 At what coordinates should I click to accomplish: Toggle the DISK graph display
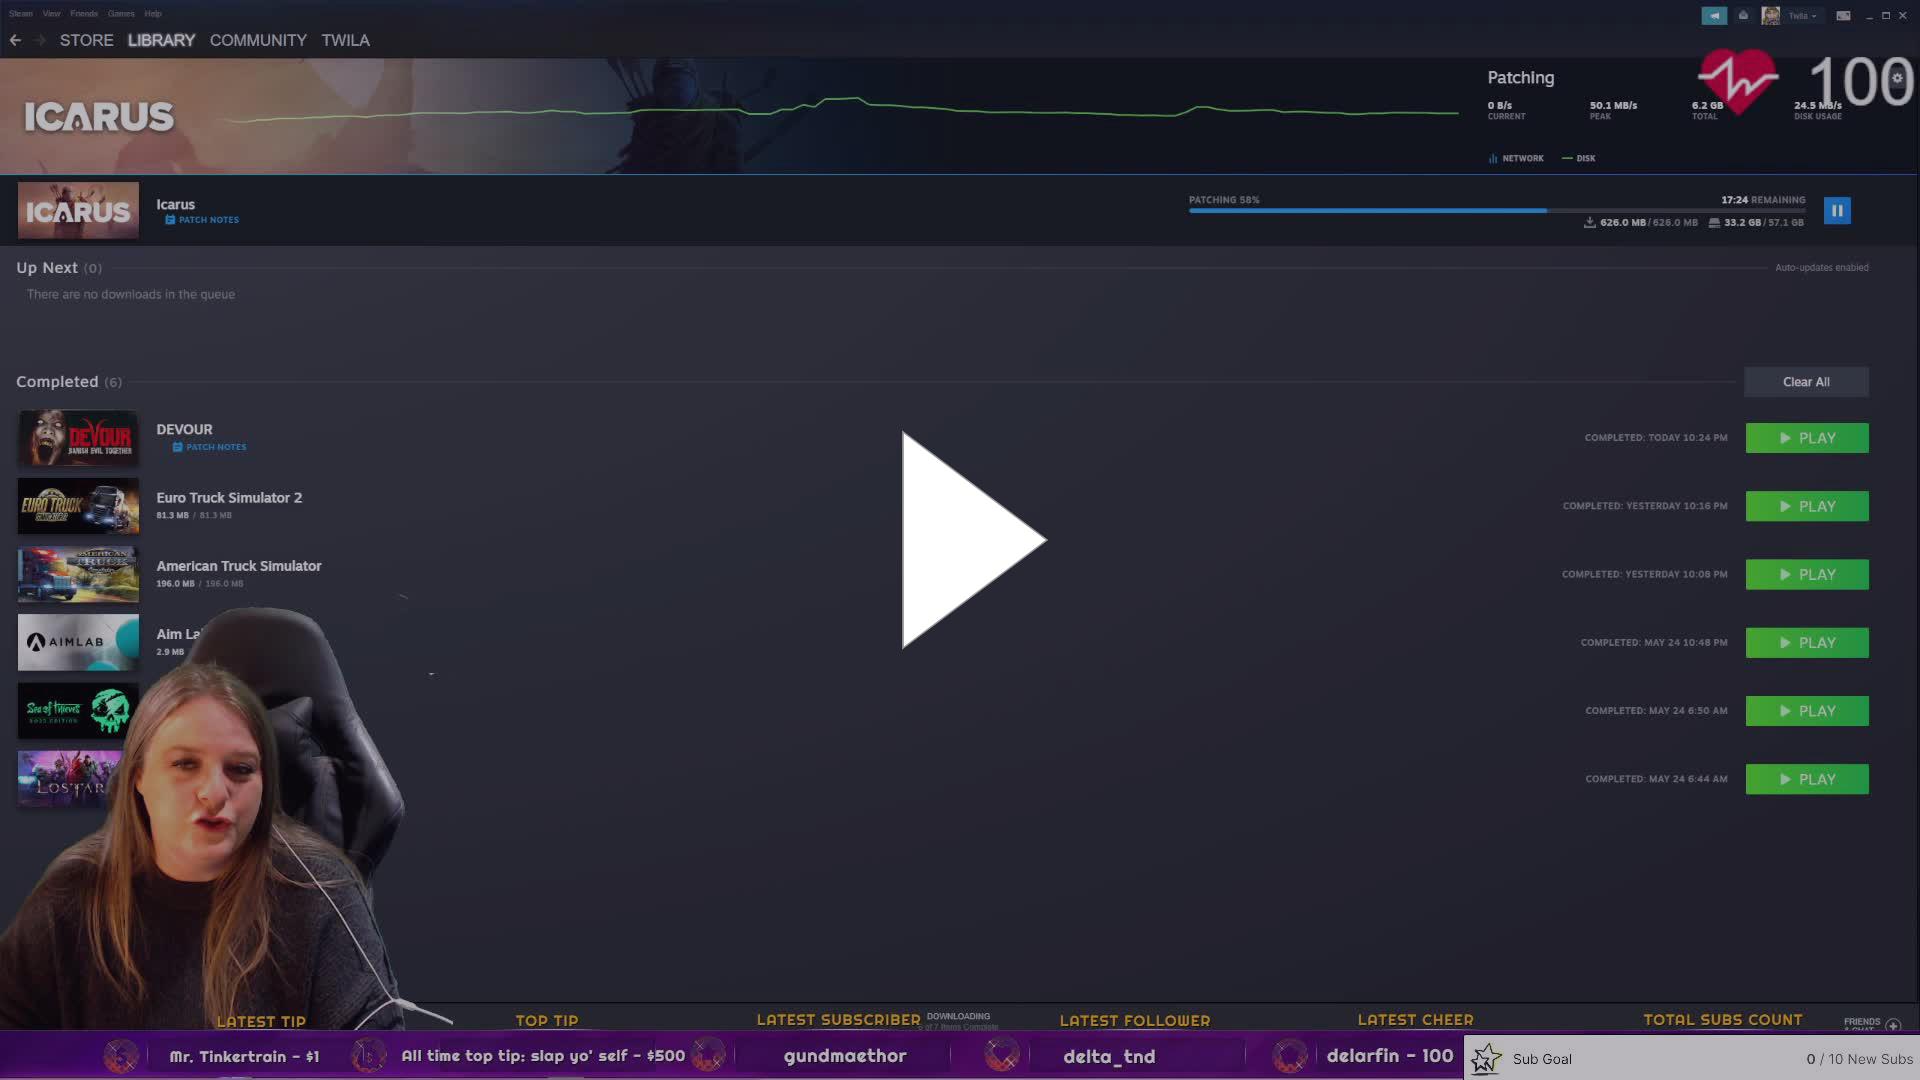coord(1580,158)
